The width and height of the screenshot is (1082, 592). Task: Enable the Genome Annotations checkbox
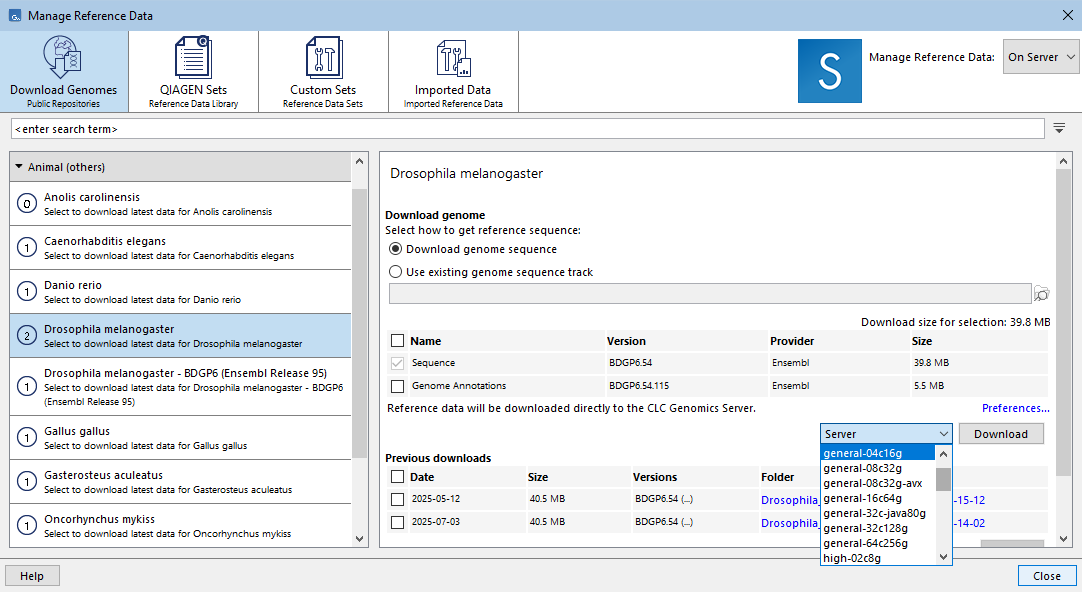coord(396,385)
